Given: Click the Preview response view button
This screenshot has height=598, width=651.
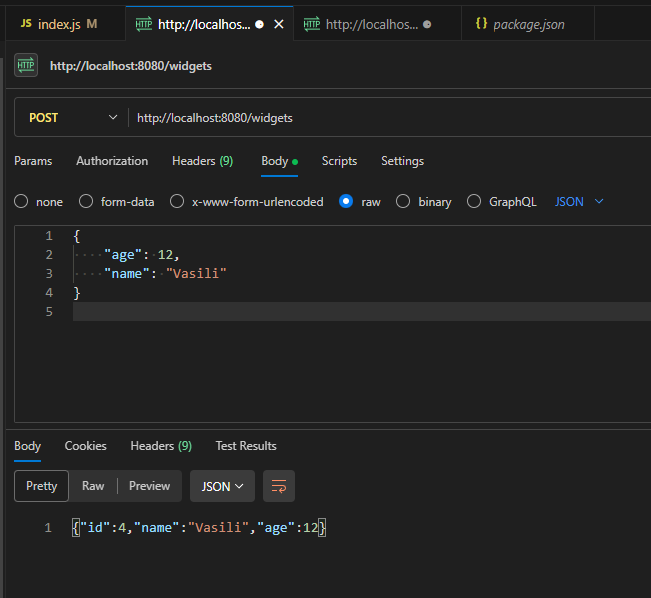Looking at the screenshot, I should tap(149, 486).
